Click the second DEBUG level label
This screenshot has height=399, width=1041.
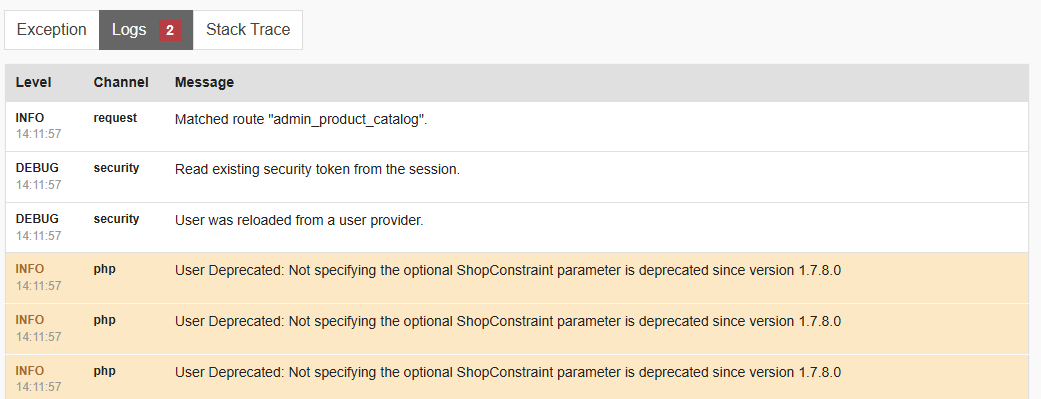(37, 219)
